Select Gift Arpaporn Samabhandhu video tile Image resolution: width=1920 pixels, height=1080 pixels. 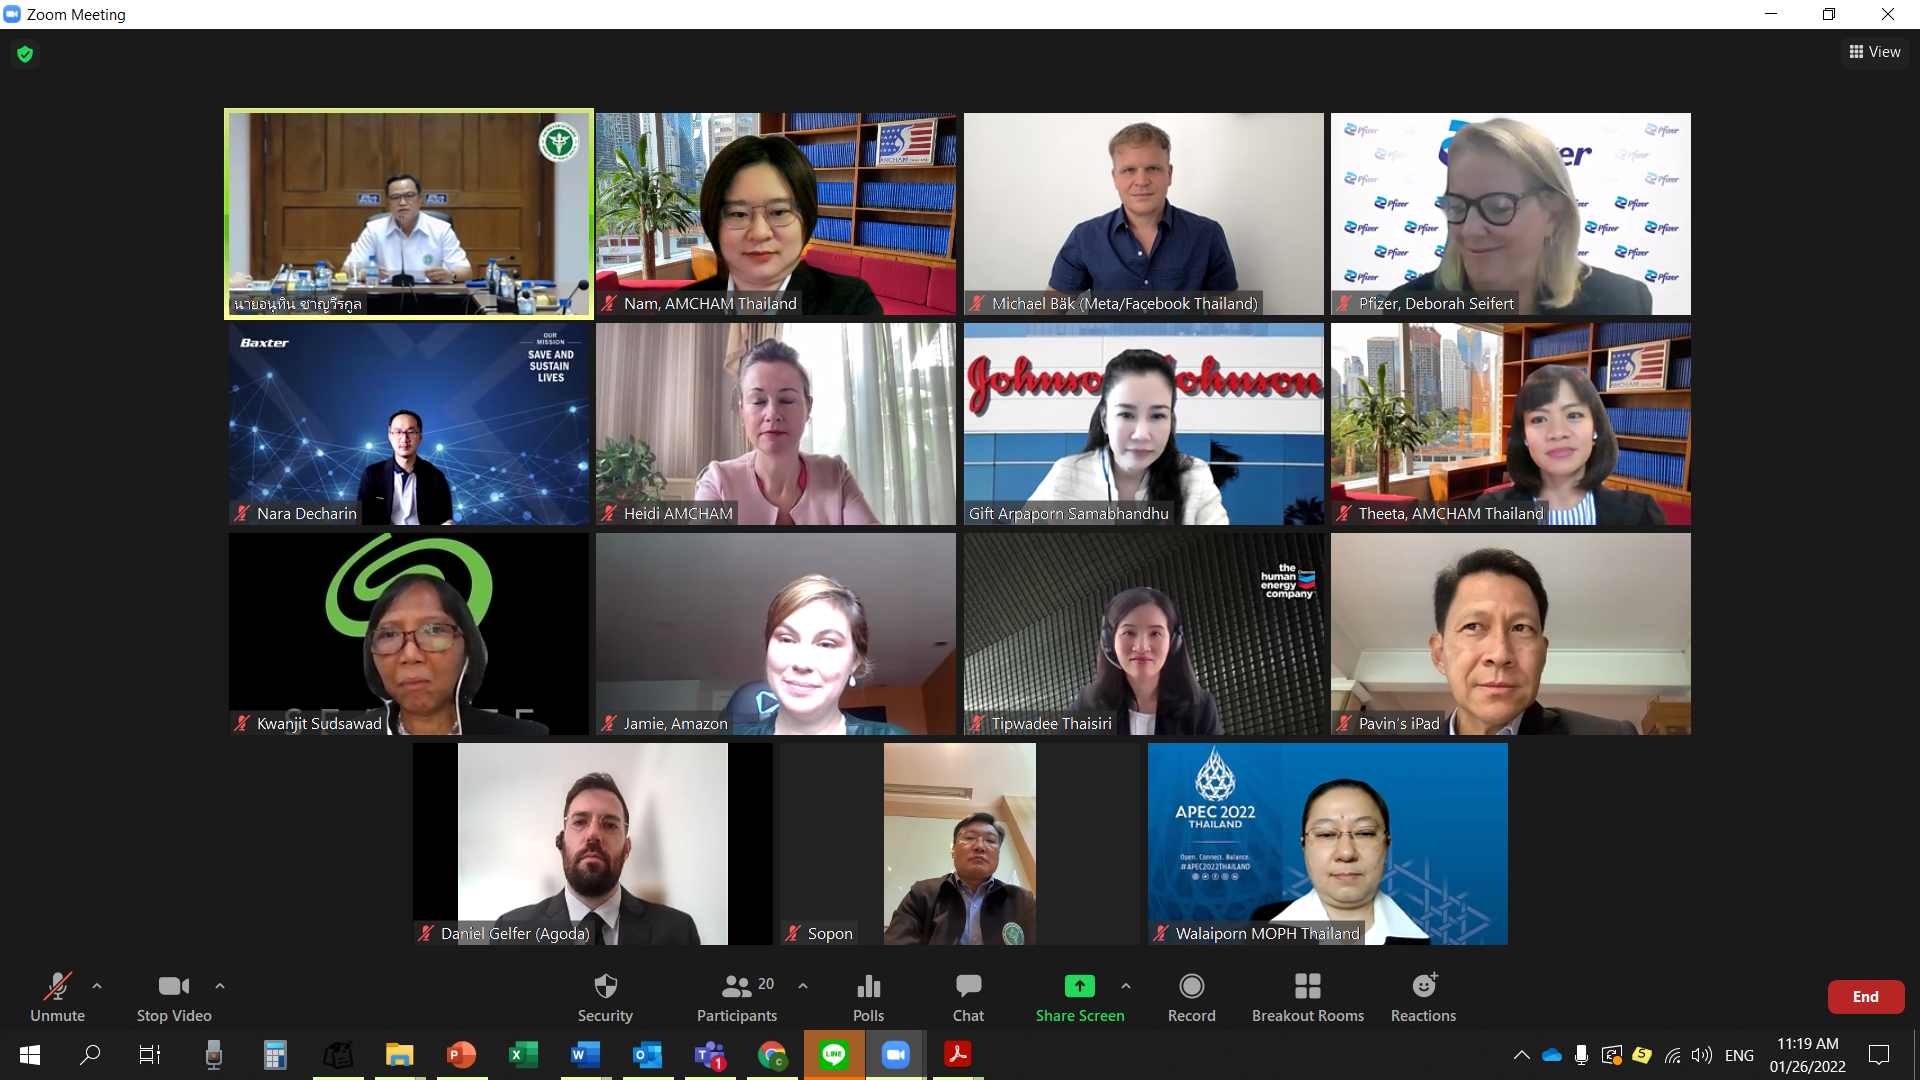1144,424
